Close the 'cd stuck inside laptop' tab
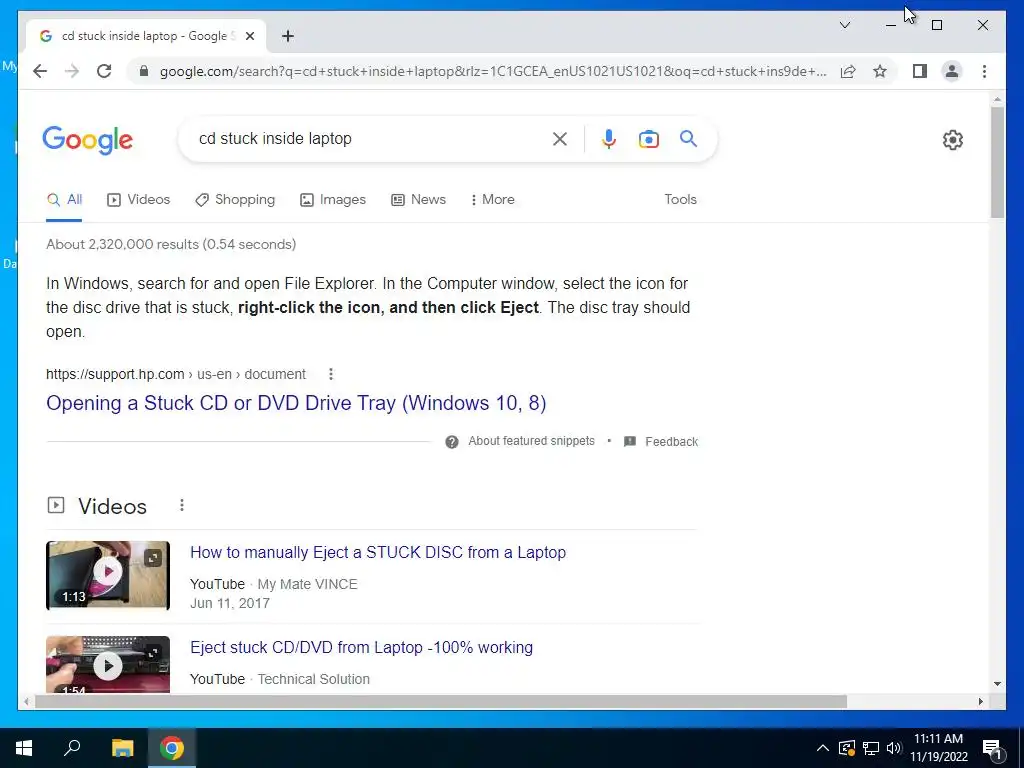Image resolution: width=1024 pixels, height=768 pixels. (x=249, y=36)
